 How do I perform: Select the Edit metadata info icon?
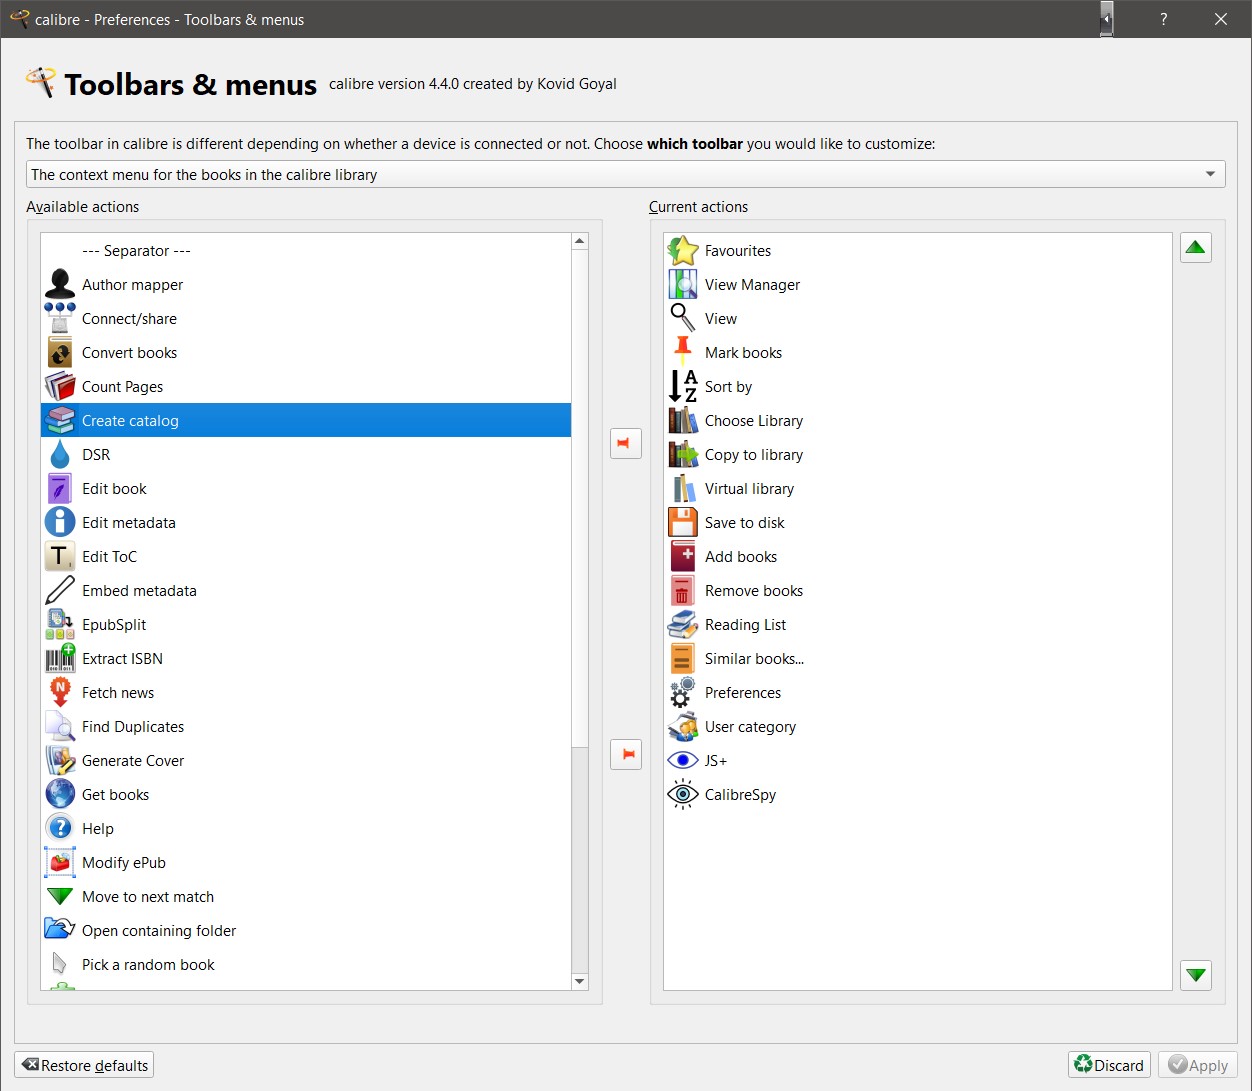point(60,522)
